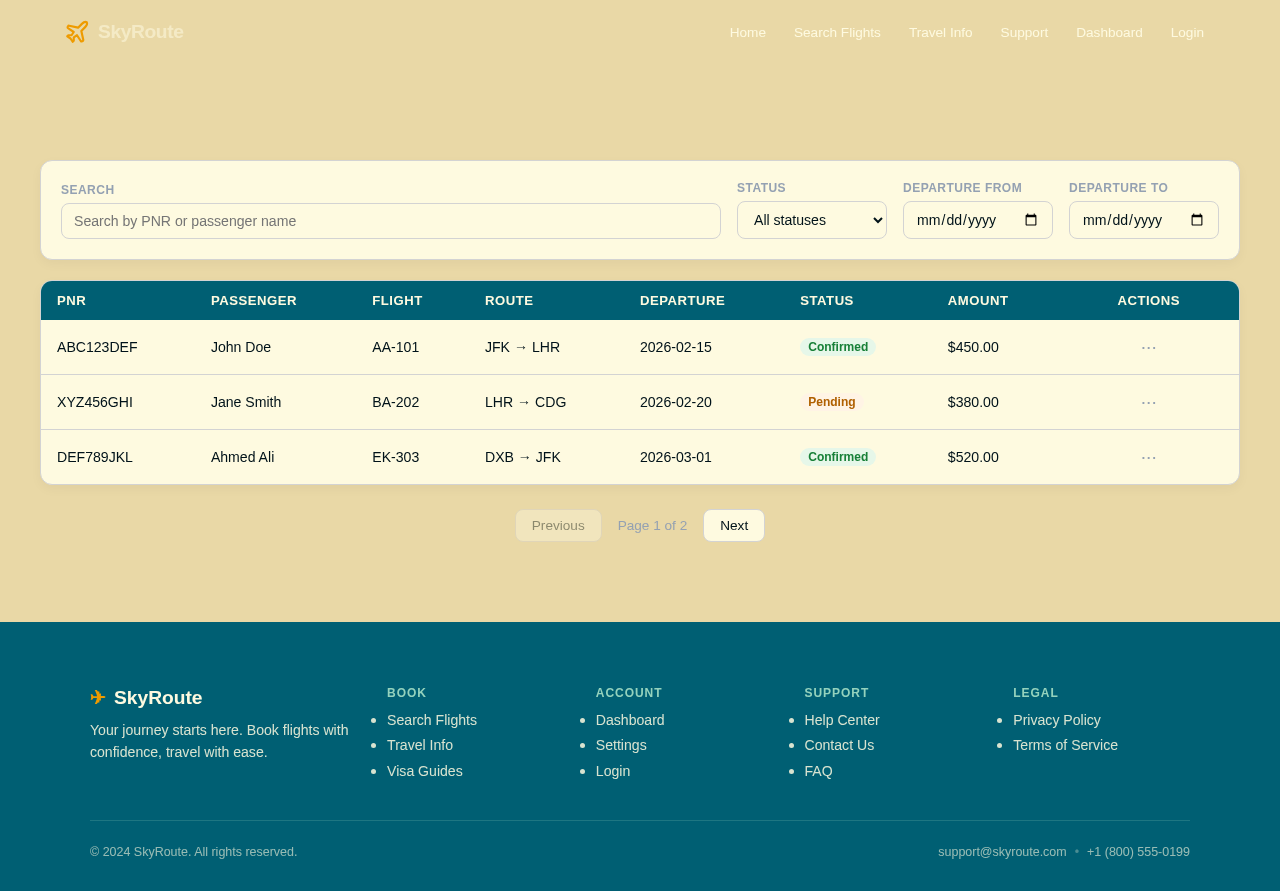Click the Amount column header
The image size is (1280, 891).
point(978,300)
